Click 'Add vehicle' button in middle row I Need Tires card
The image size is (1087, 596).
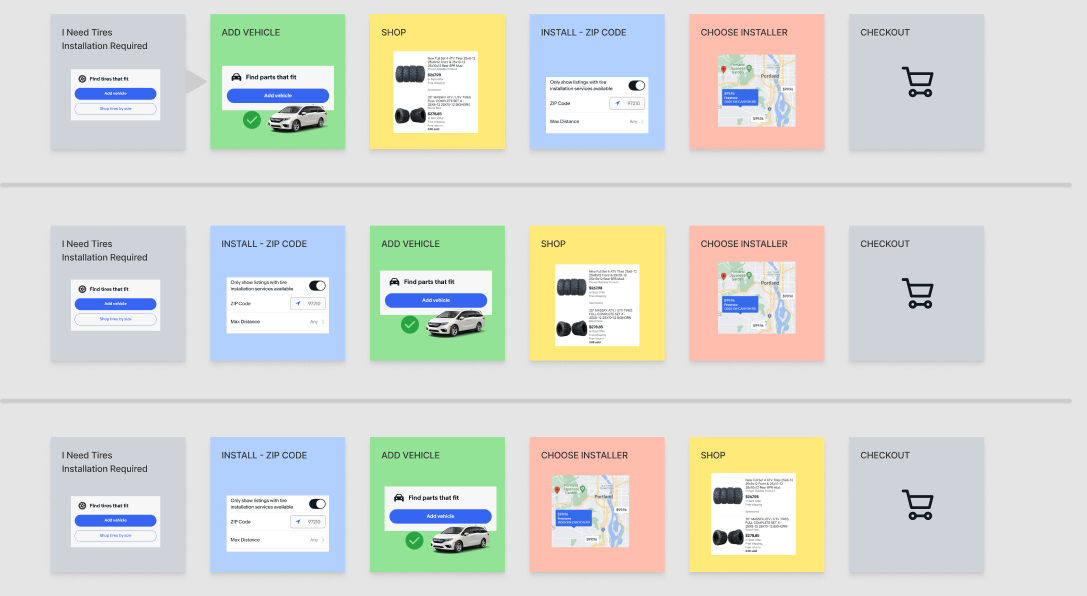tap(116, 304)
